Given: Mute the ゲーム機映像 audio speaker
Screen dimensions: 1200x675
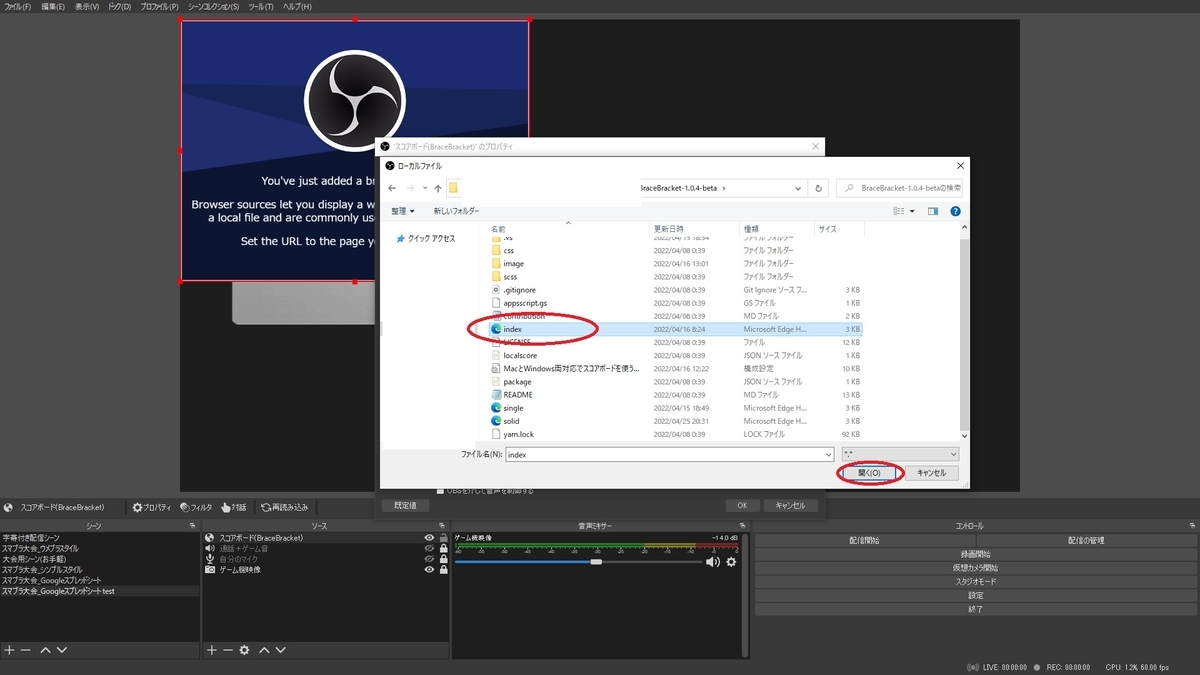Looking at the screenshot, I should pyautogui.click(x=713, y=562).
